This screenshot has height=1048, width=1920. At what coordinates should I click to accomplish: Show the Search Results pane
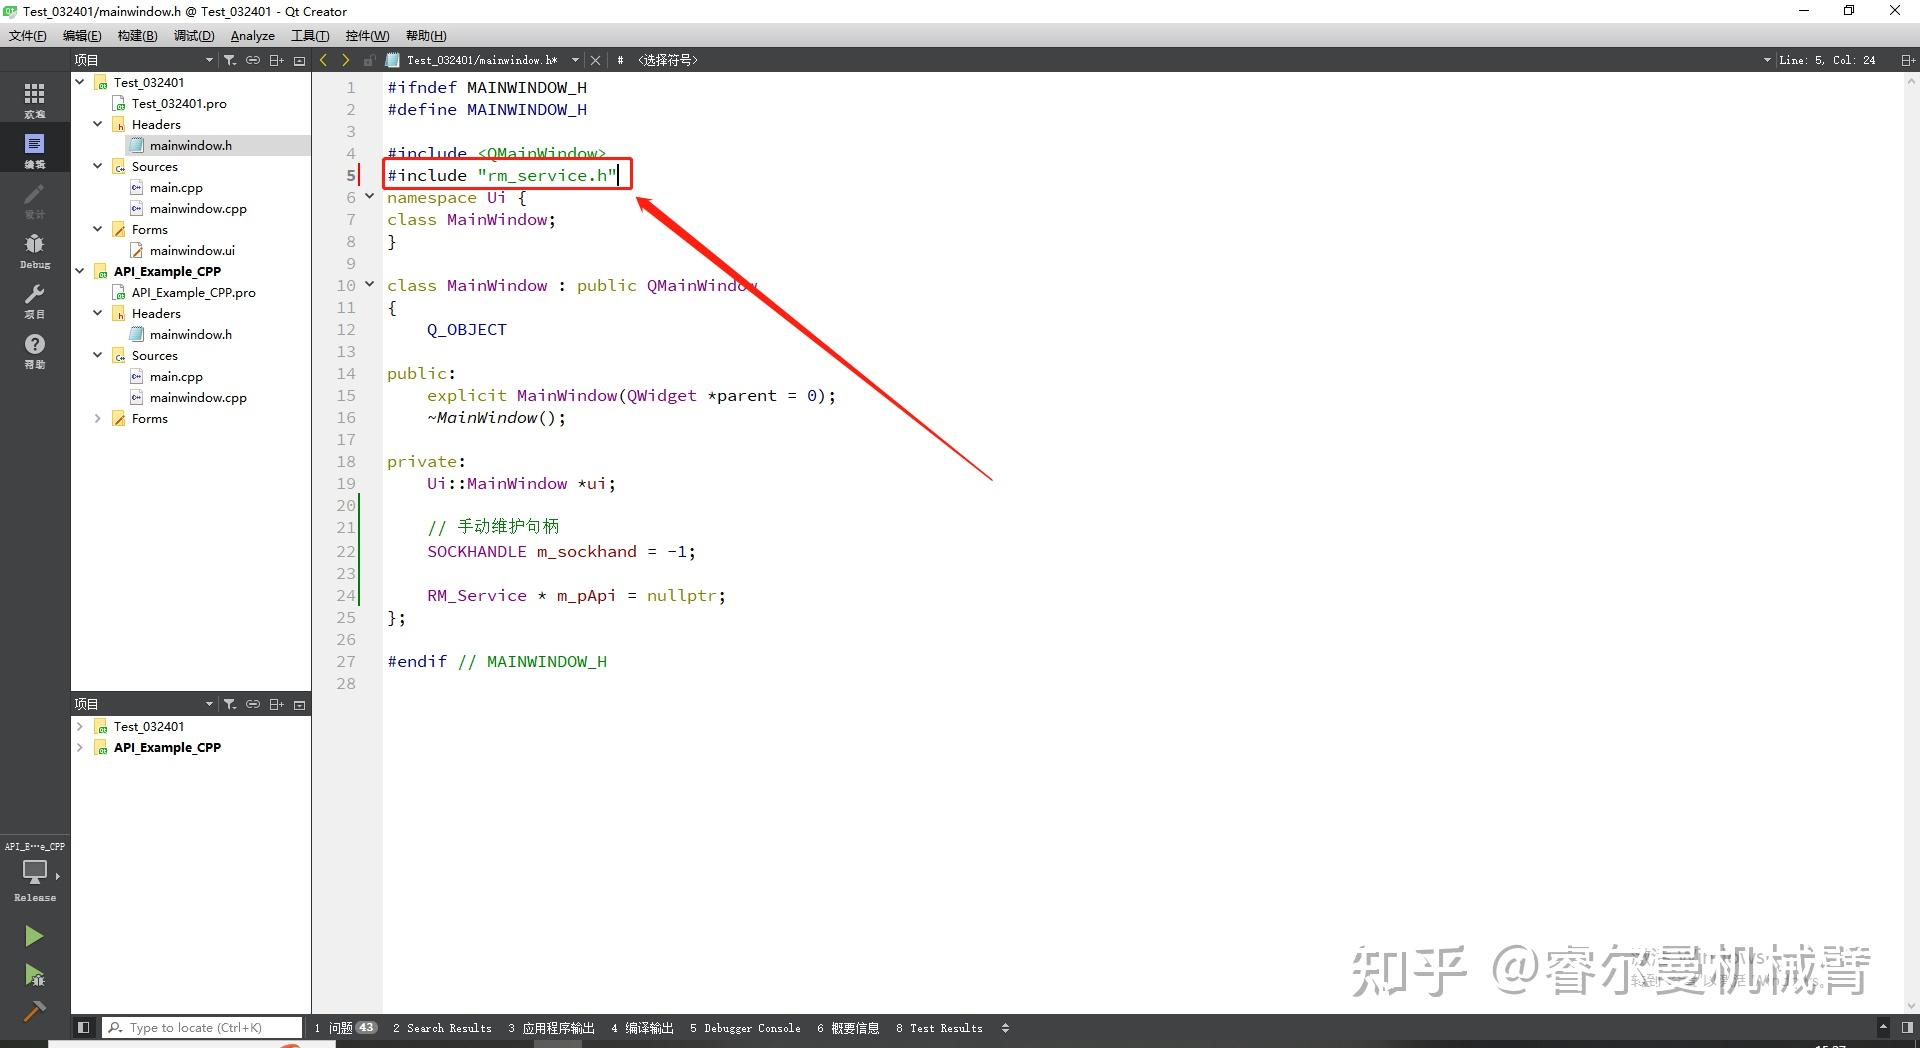tap(442, 1028)
